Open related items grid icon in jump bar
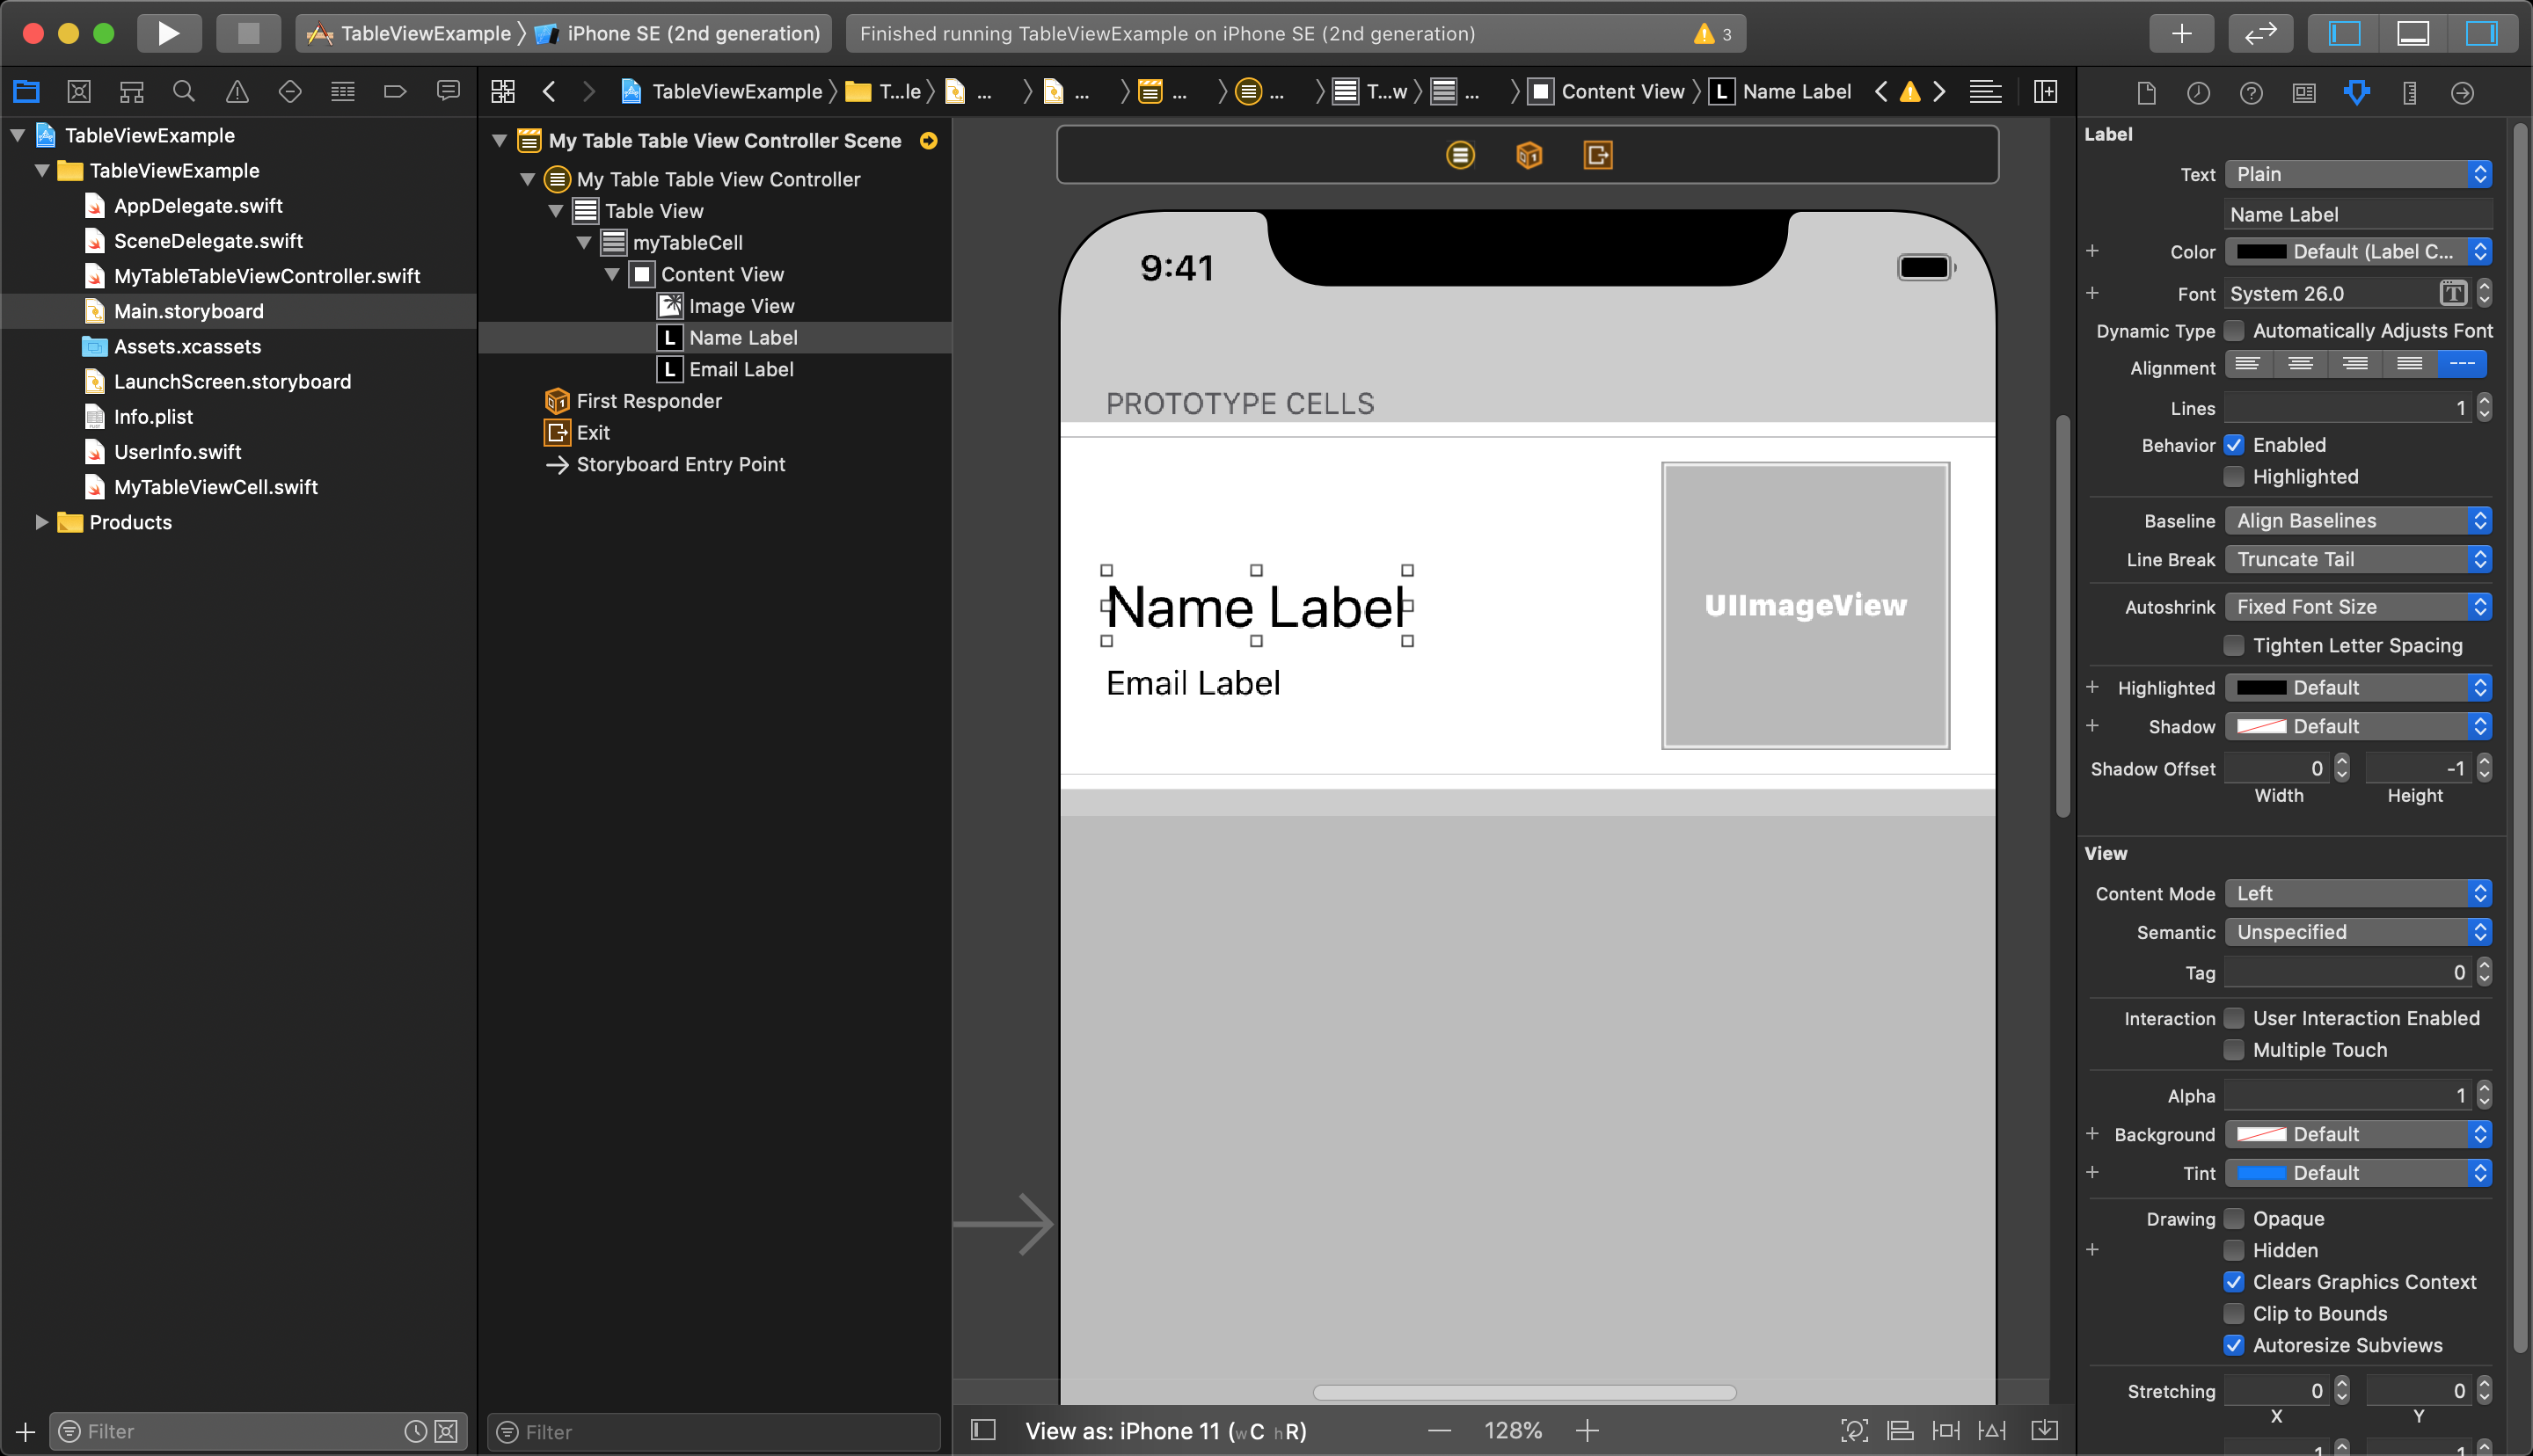 (x=503, y=92)
